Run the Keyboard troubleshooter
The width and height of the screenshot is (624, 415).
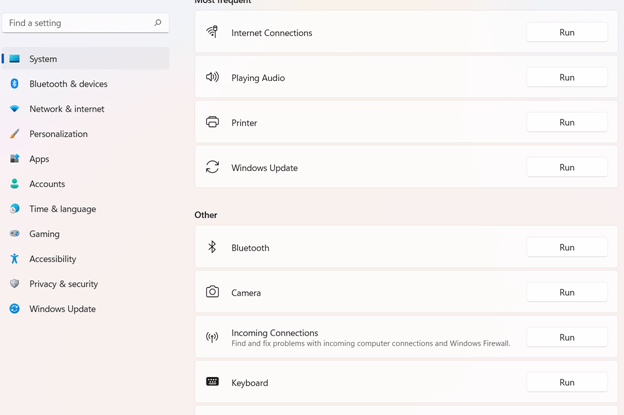tap(566, 383)
